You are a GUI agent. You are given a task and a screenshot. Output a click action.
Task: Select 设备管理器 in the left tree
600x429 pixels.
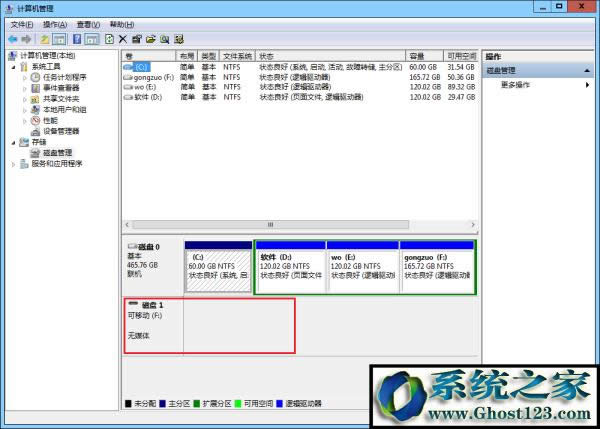[x=60, y=131]
